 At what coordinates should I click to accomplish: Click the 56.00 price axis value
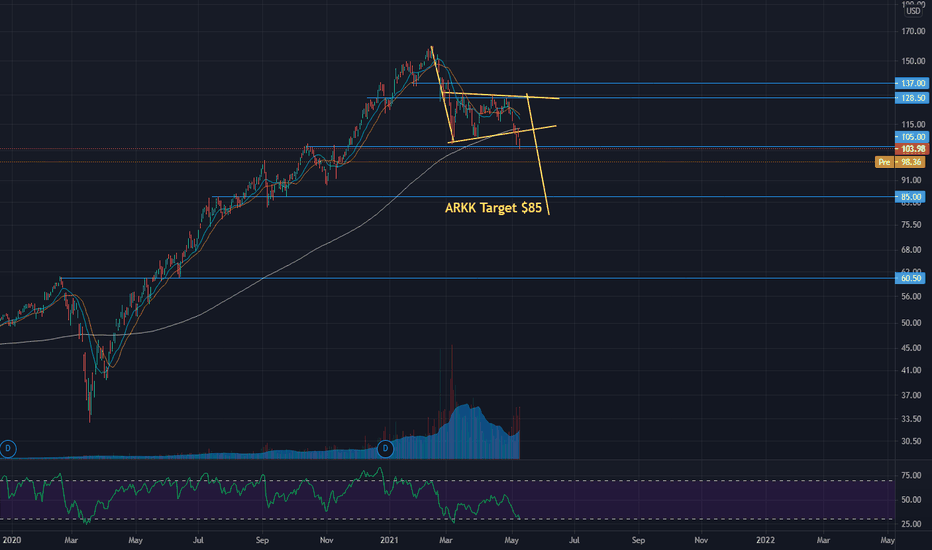click(x=911, y=296)
